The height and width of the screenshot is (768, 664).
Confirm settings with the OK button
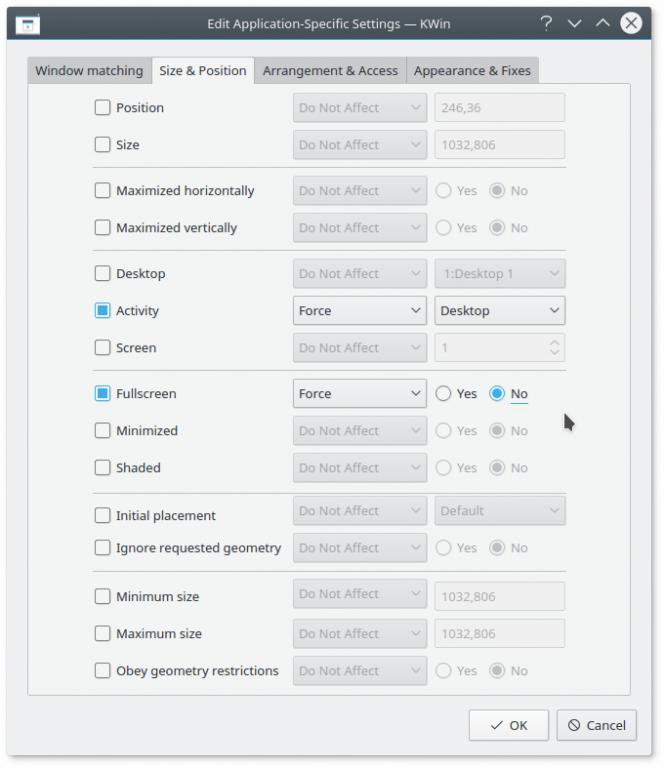click(x=509, y=725)
